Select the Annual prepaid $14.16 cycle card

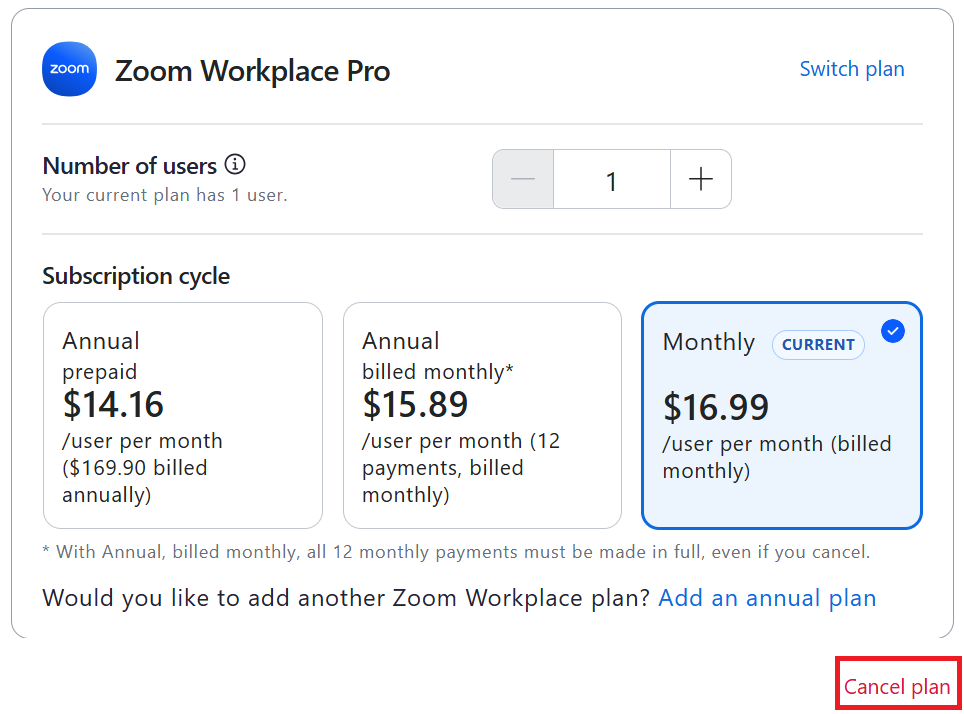coord(183,415)
